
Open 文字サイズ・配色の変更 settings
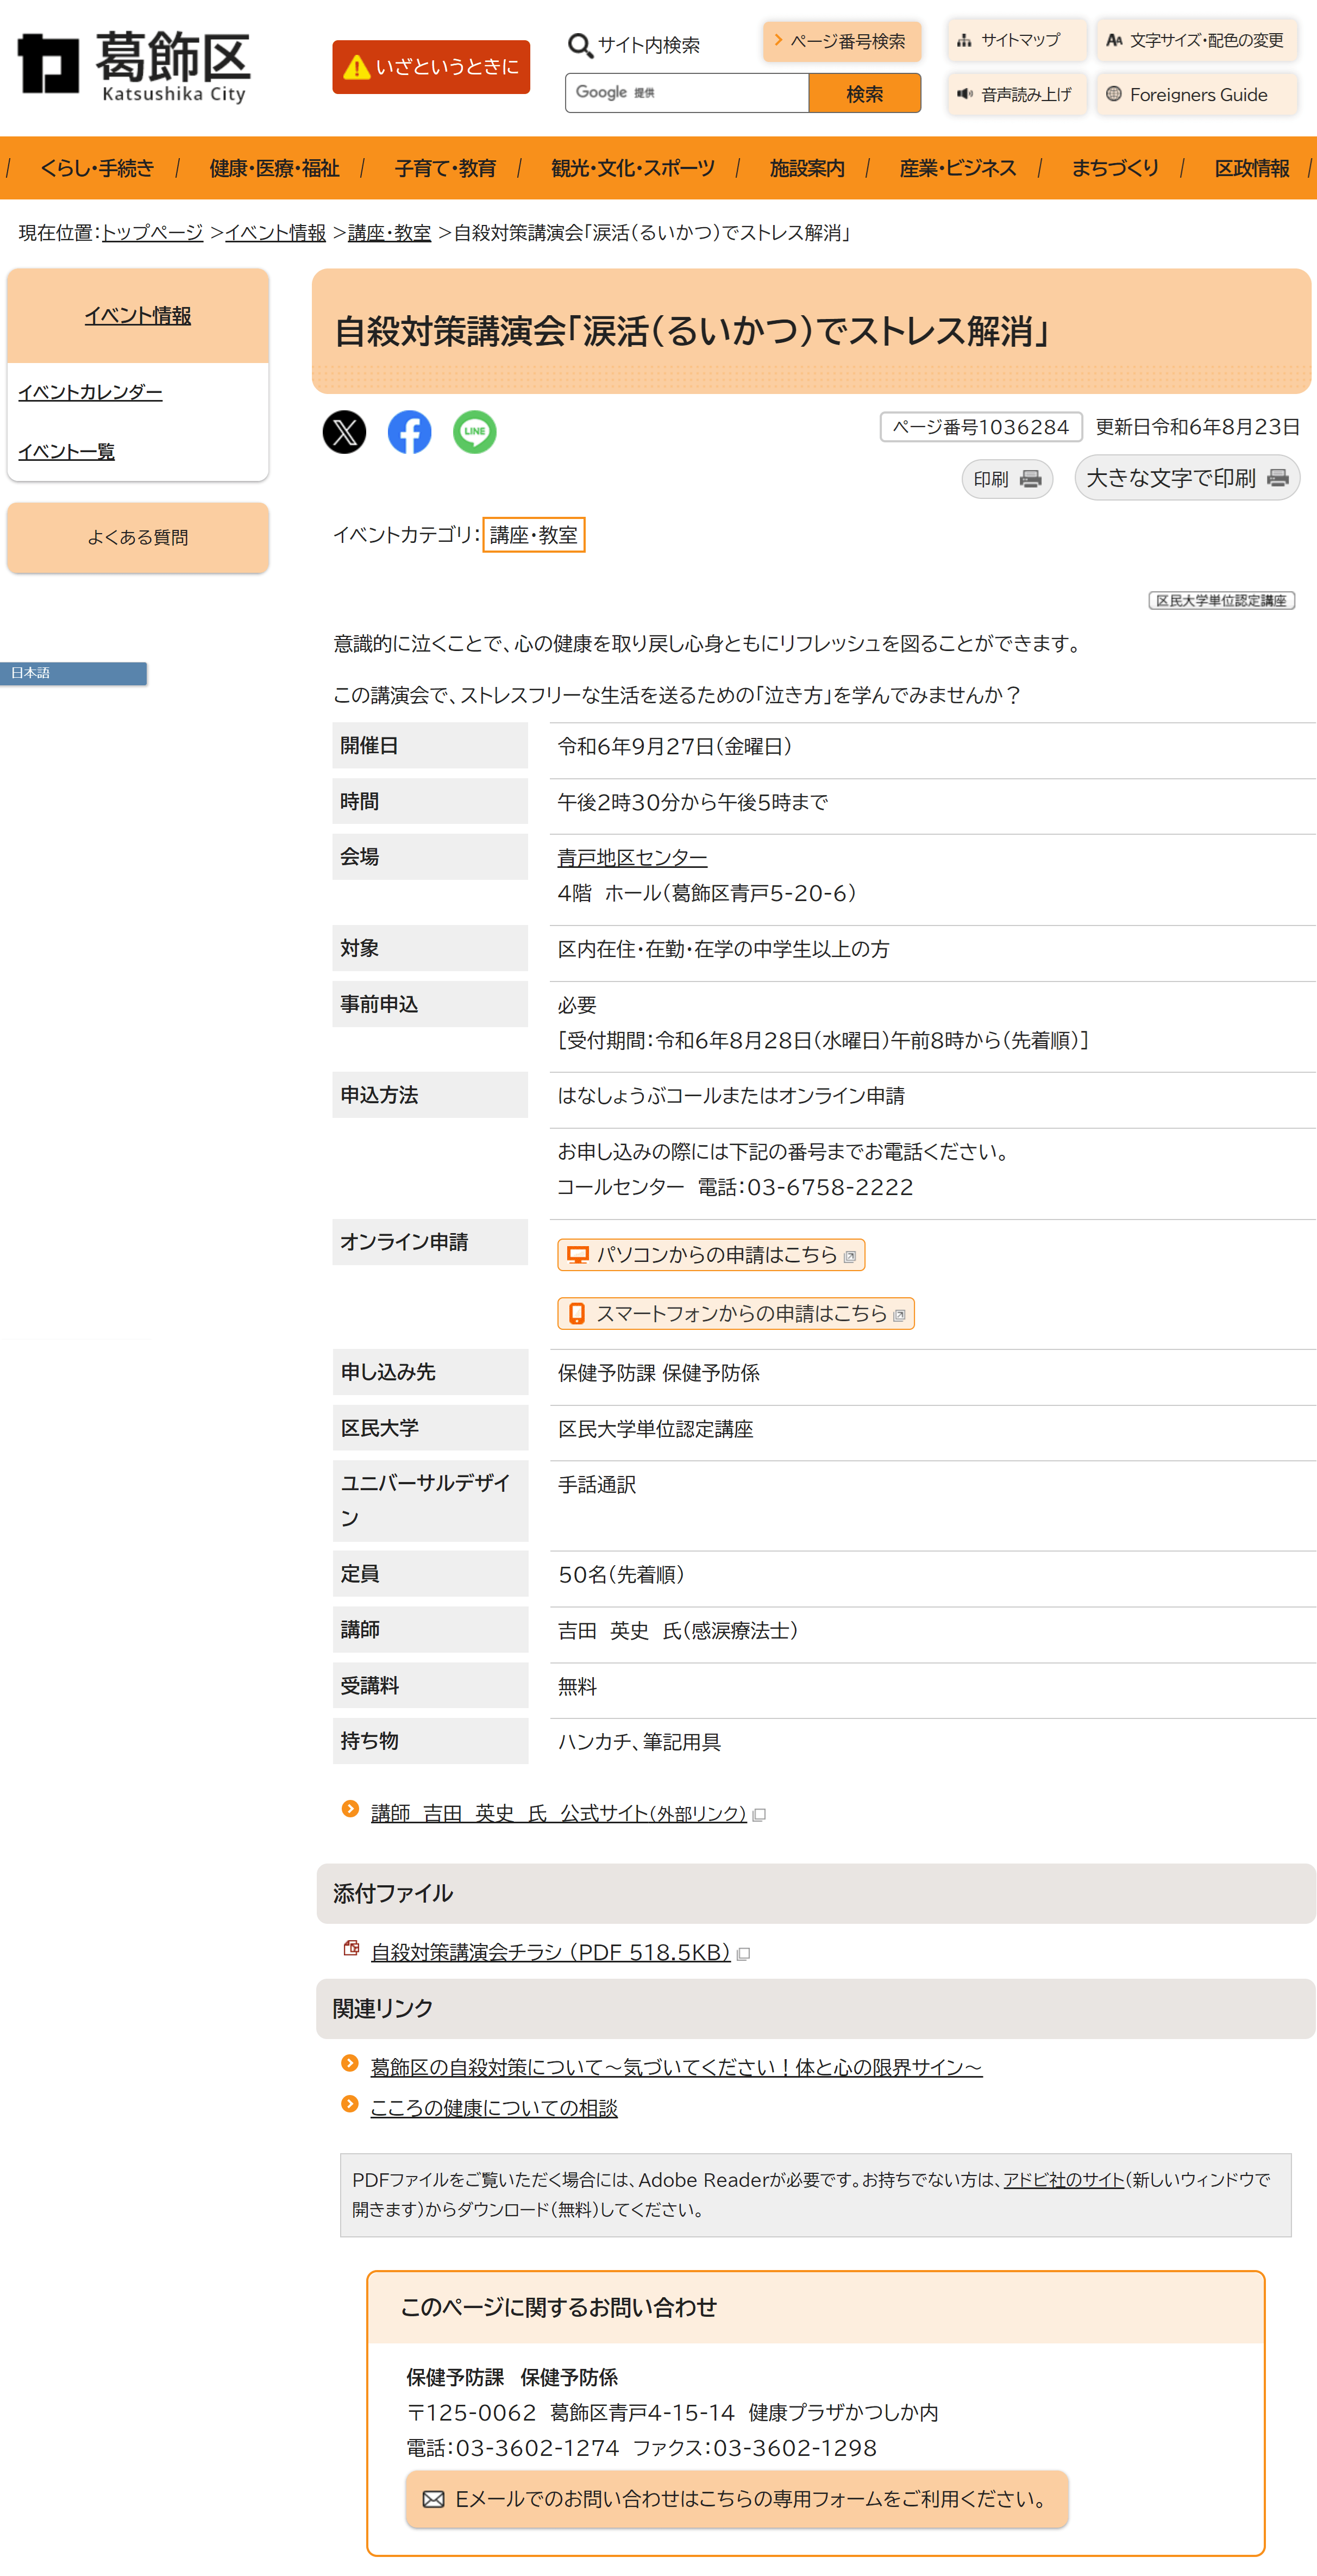[1196, 40]
